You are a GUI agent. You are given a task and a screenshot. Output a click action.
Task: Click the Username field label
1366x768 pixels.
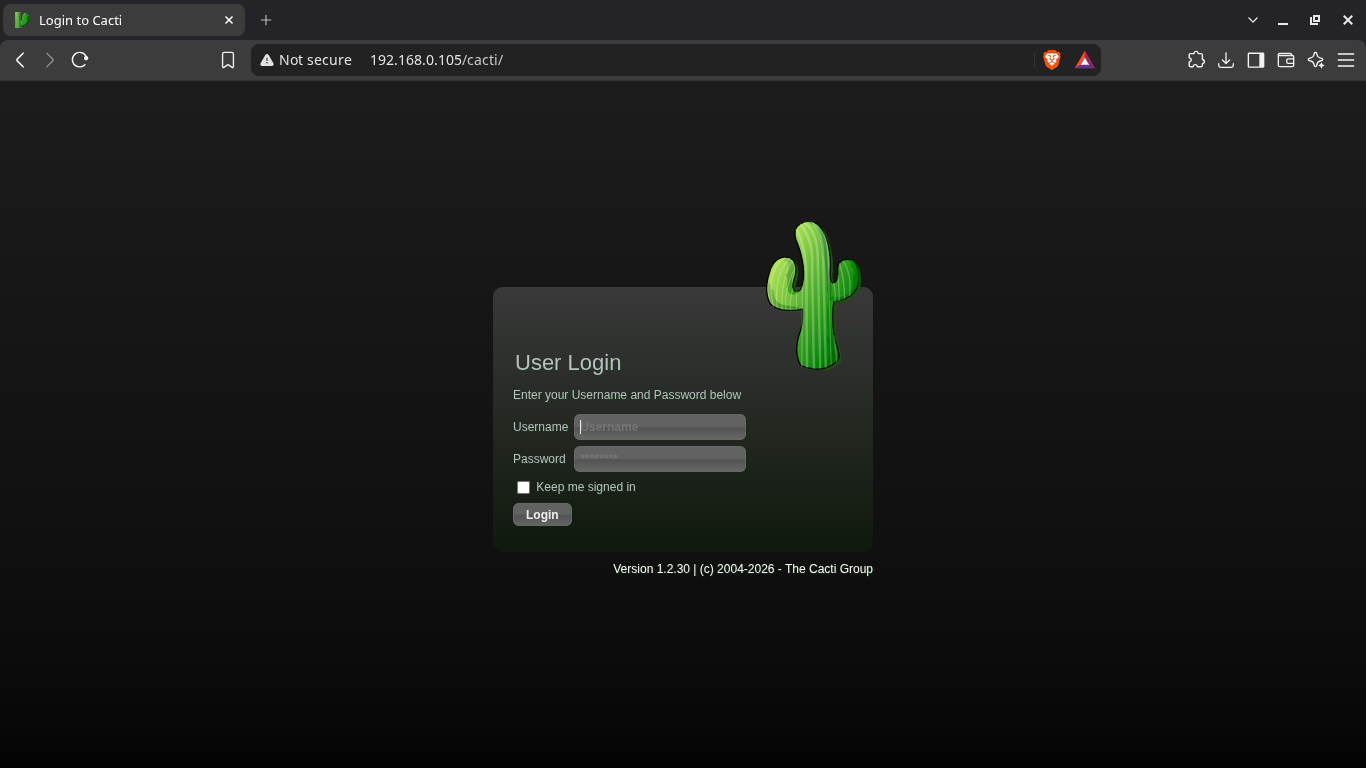540,427
